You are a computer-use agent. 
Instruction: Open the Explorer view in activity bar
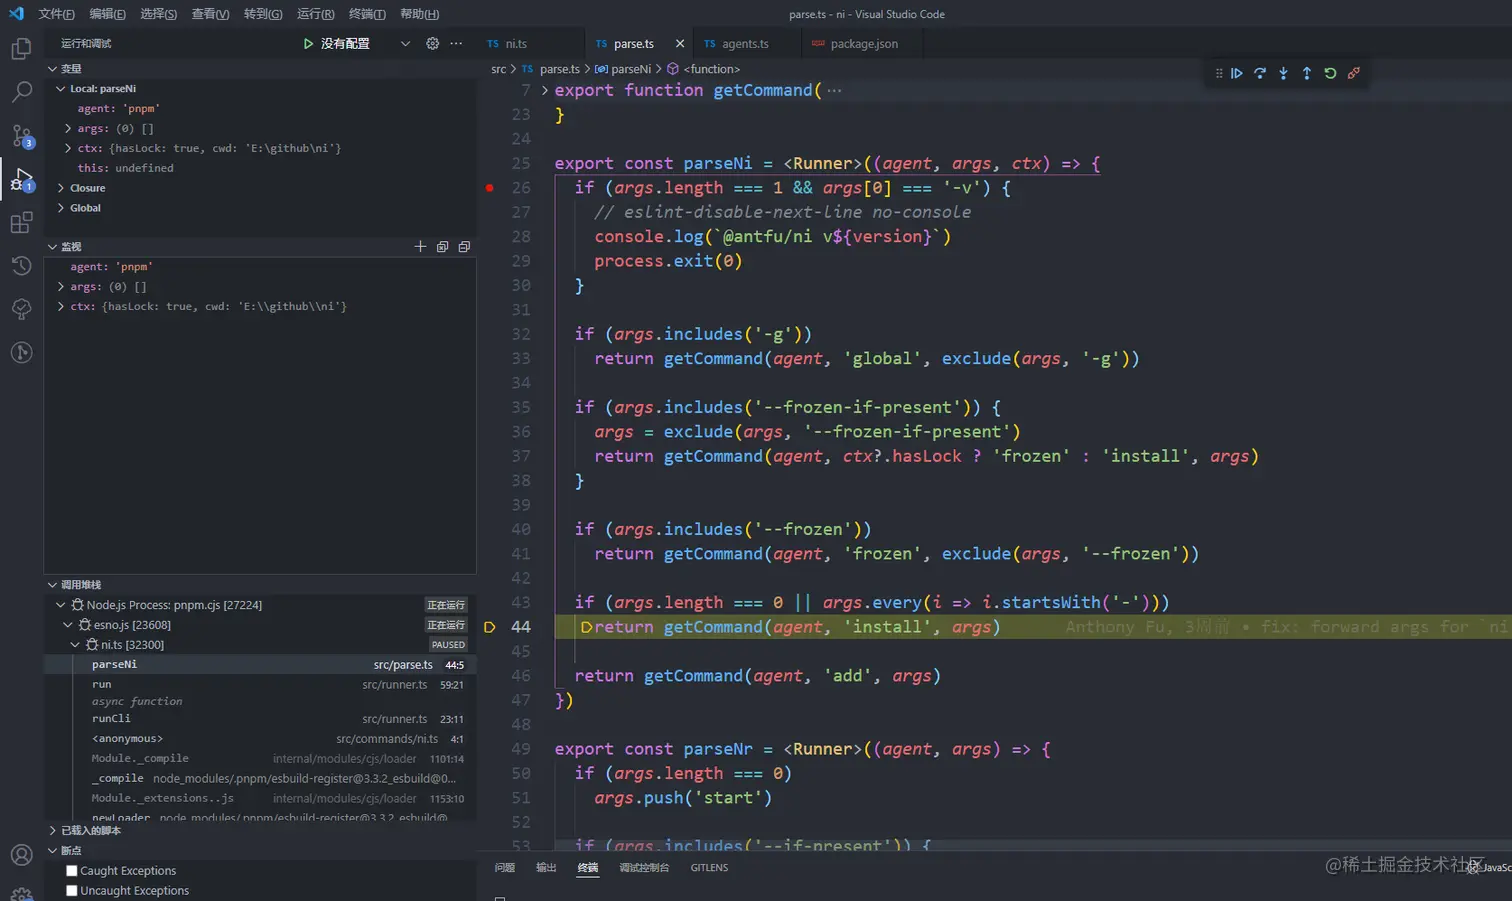click(21, 49)
